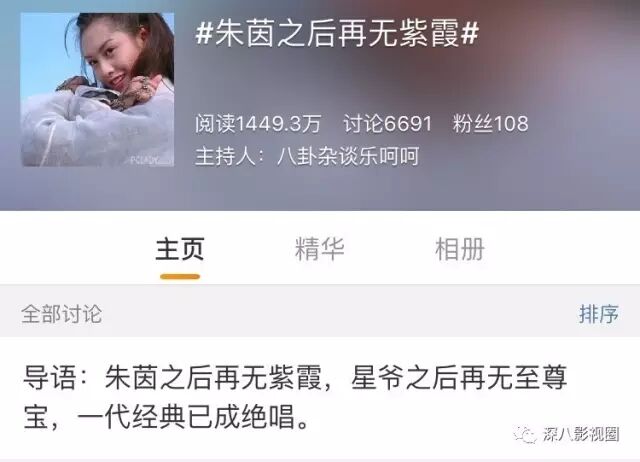Select the 主页 tab
Viewport: 640px width, 462px height.
(x=180, y=249)
